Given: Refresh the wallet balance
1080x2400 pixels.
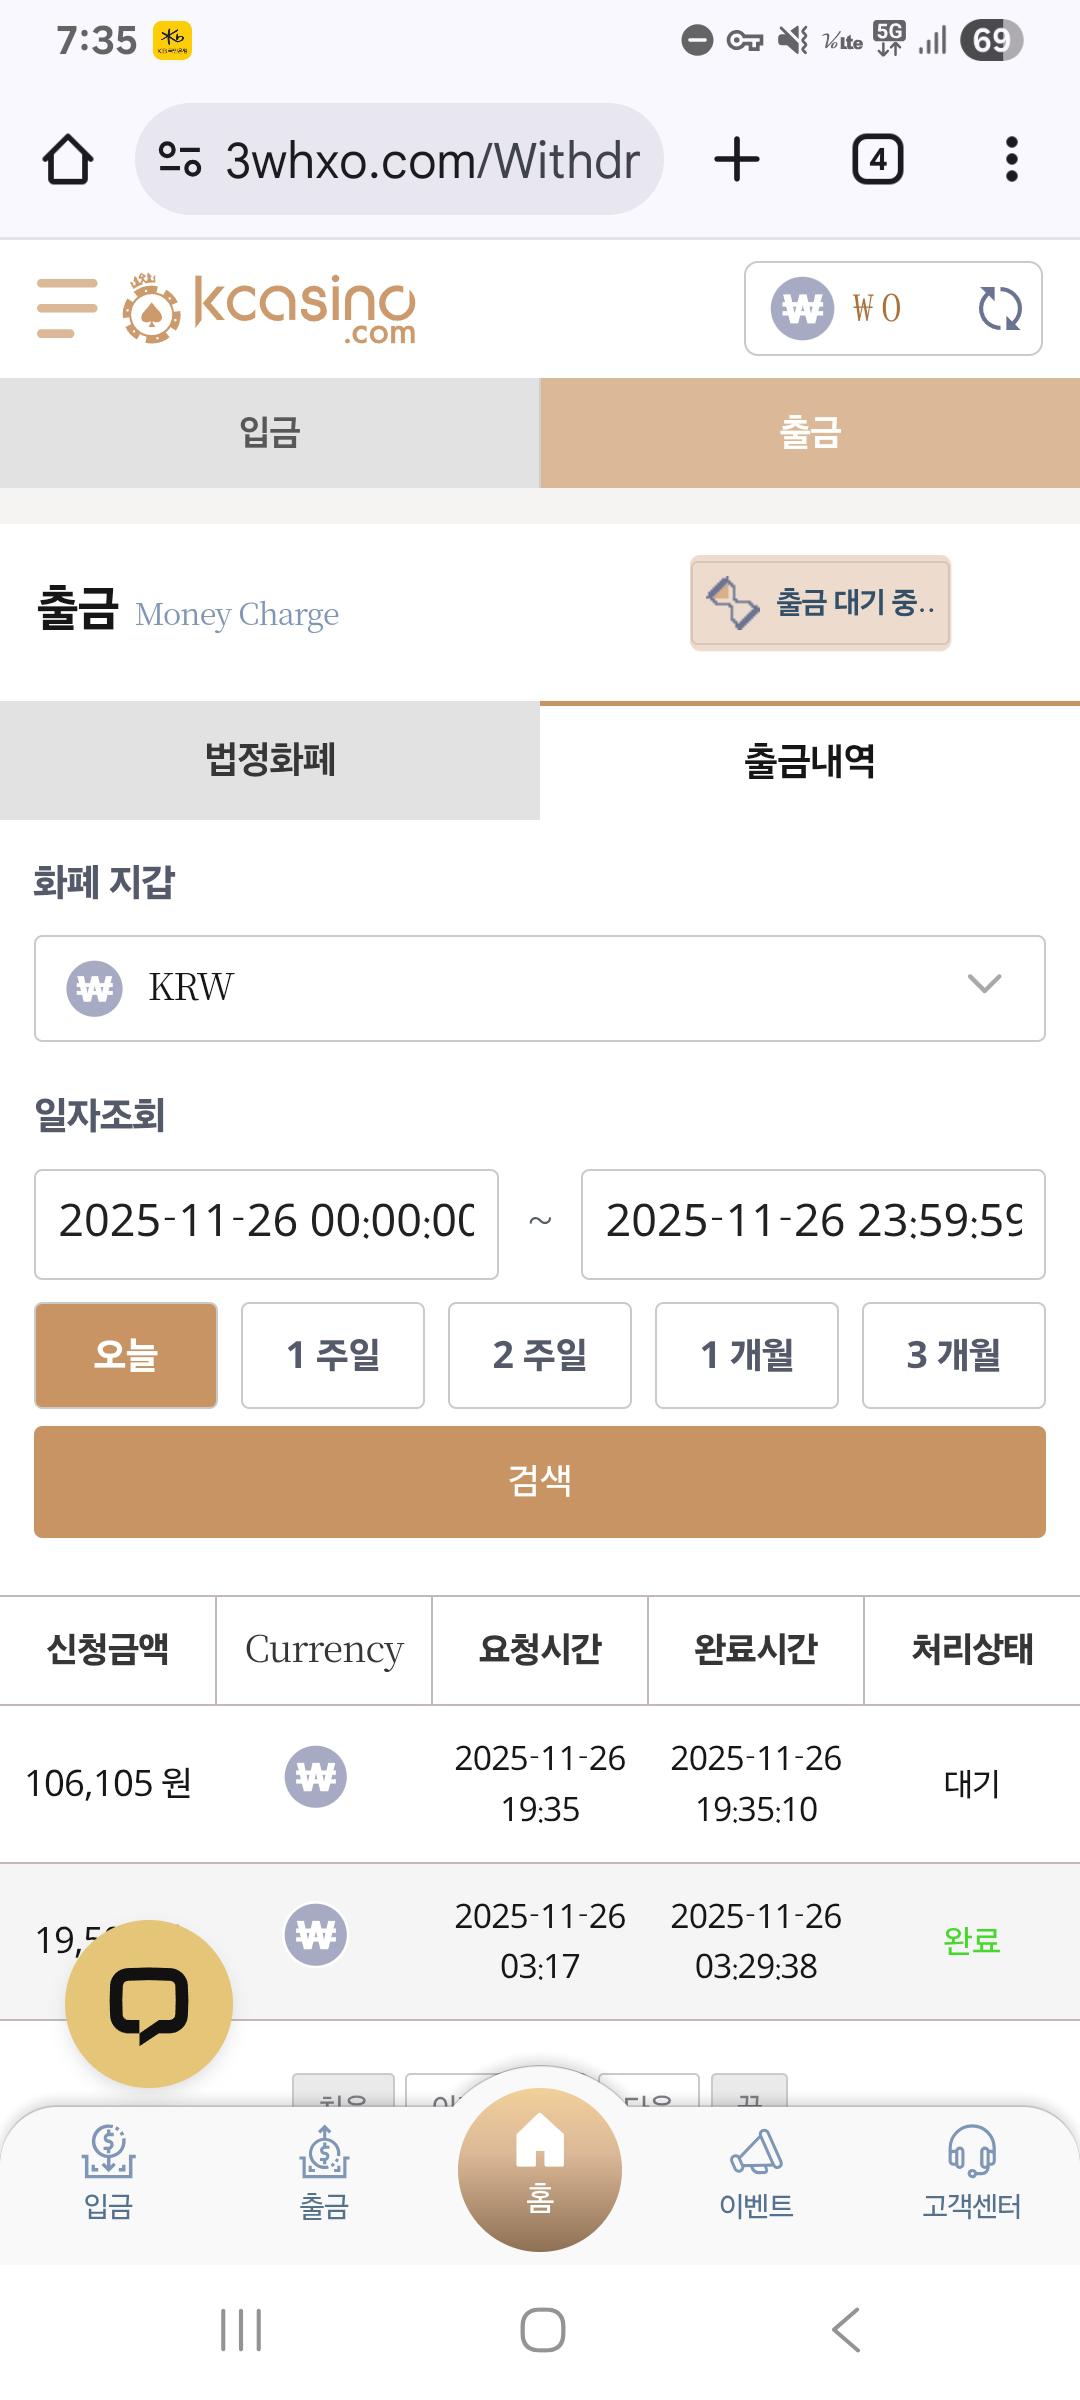Looking at the screenshot, I should click(999, 308).
